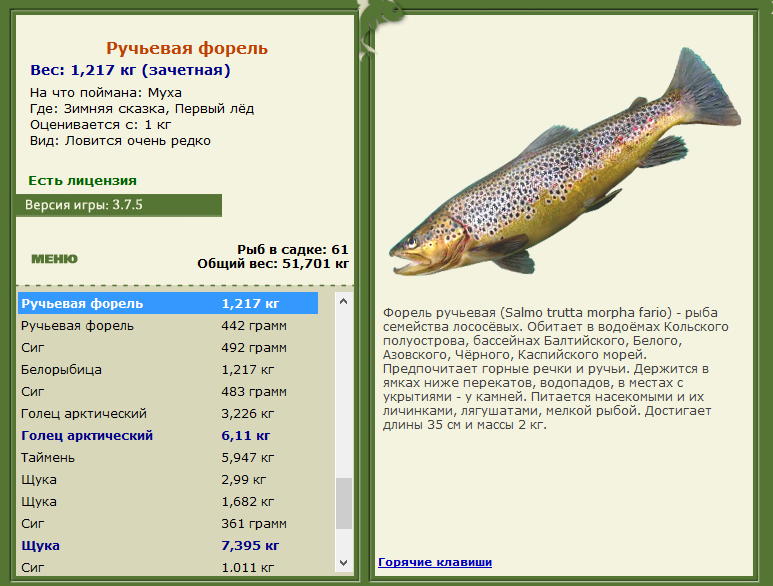
Task: Click the Оценивается с: 1 кг line
Action: pyautogui.click(x=100, y=125)
